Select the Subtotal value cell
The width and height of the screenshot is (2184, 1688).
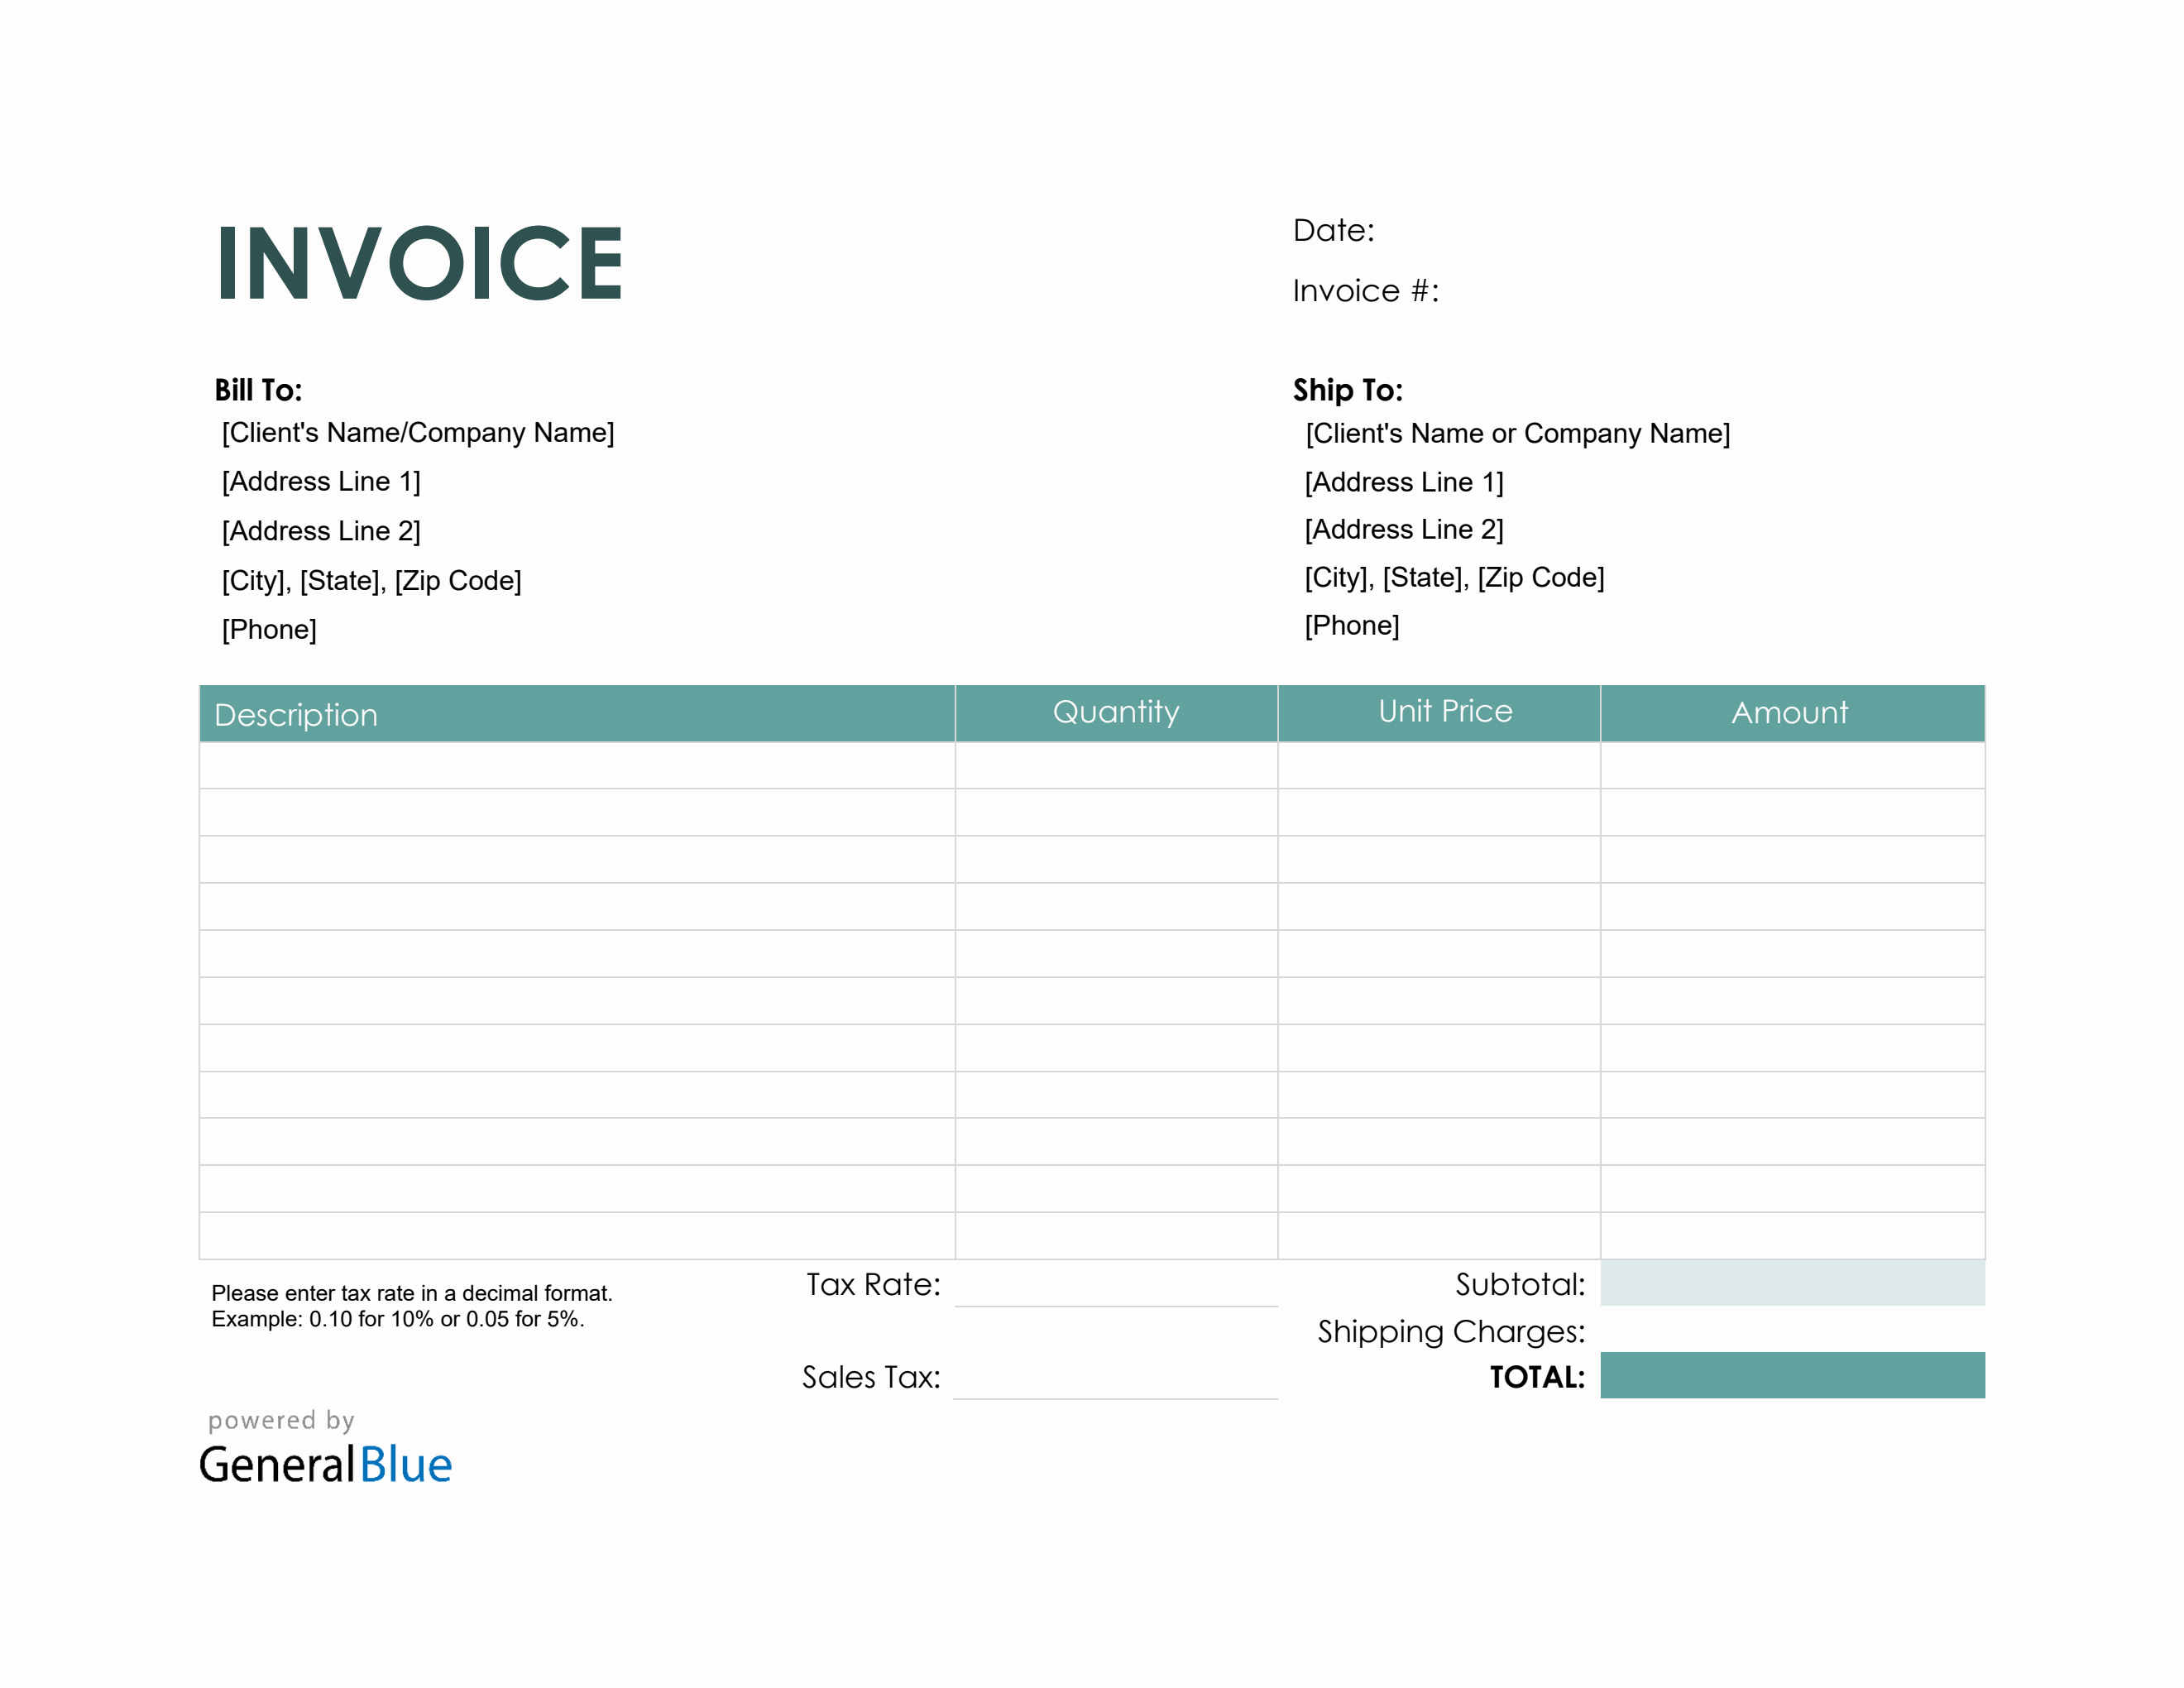point(1790,1283)
